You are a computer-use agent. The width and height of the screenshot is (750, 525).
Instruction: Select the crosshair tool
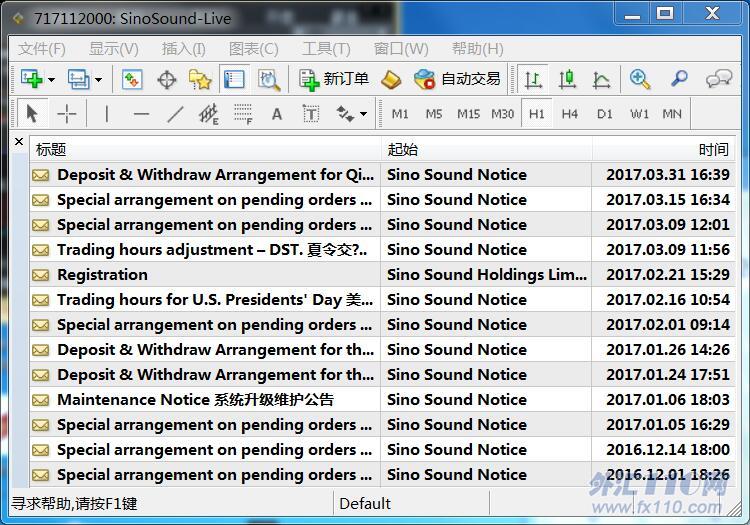66,114
